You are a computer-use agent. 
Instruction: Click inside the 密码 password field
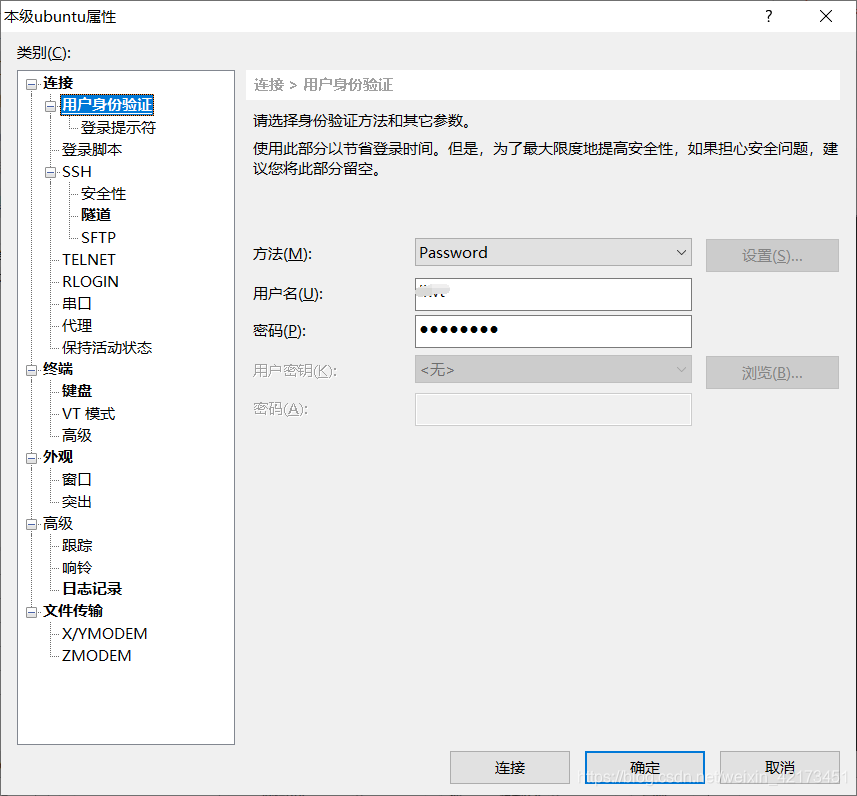(x=551, y=331)
